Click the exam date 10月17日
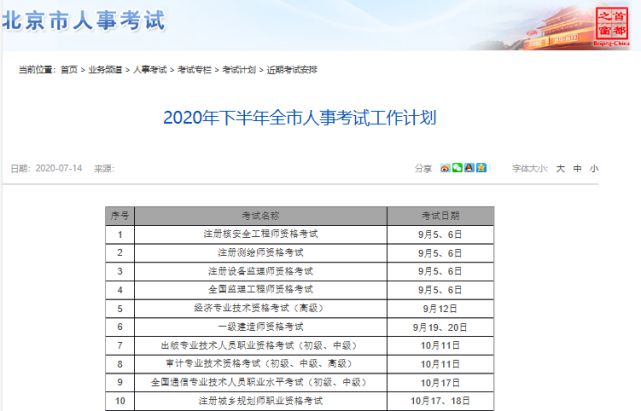The image size is (641, 411). pyautogui.click(x=440, y=383)
